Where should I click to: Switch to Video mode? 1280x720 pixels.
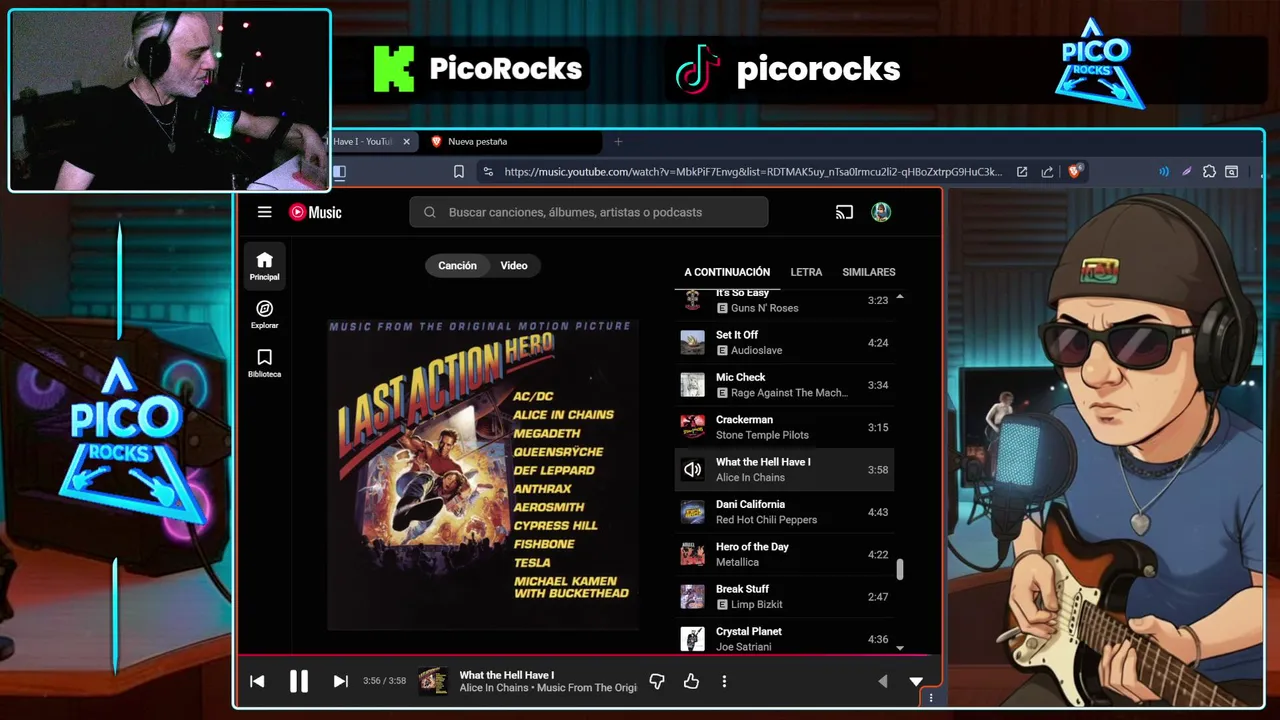(x=514, y=265)
